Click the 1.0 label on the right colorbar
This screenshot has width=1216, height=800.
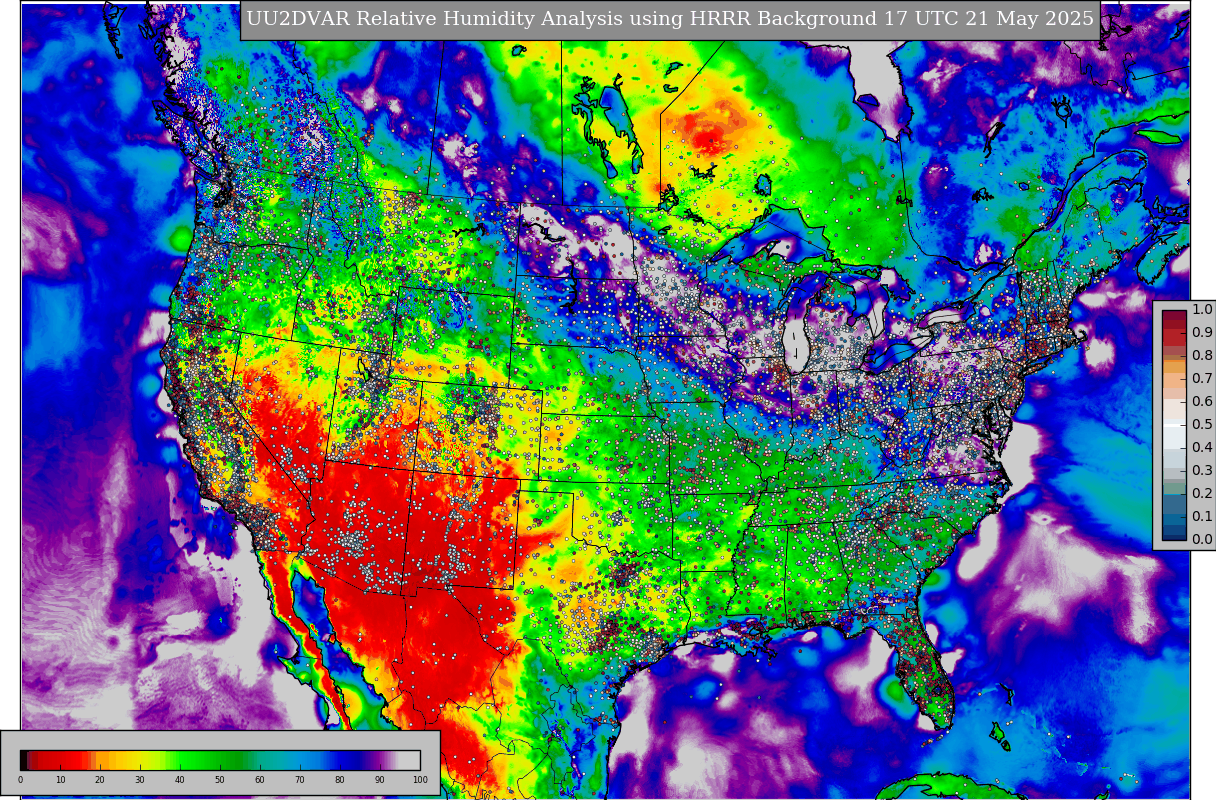pyautogui.click(x=1202, y=310)
